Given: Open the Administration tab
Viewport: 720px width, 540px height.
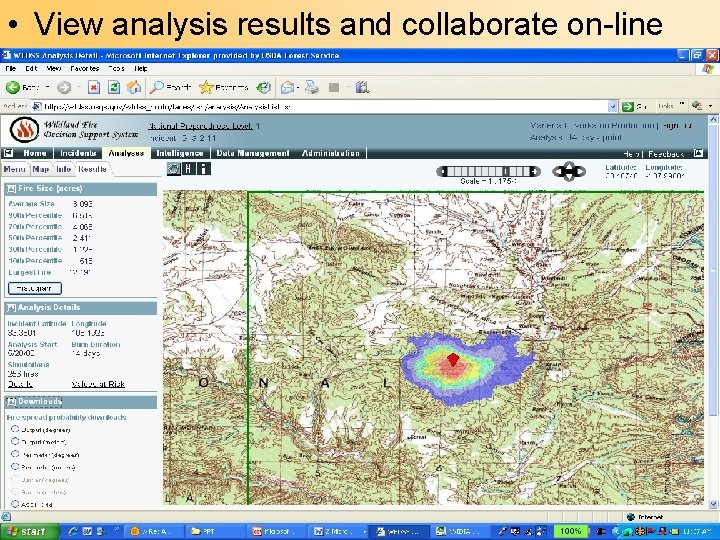Looking at the screenshot, I should (331, 153).
